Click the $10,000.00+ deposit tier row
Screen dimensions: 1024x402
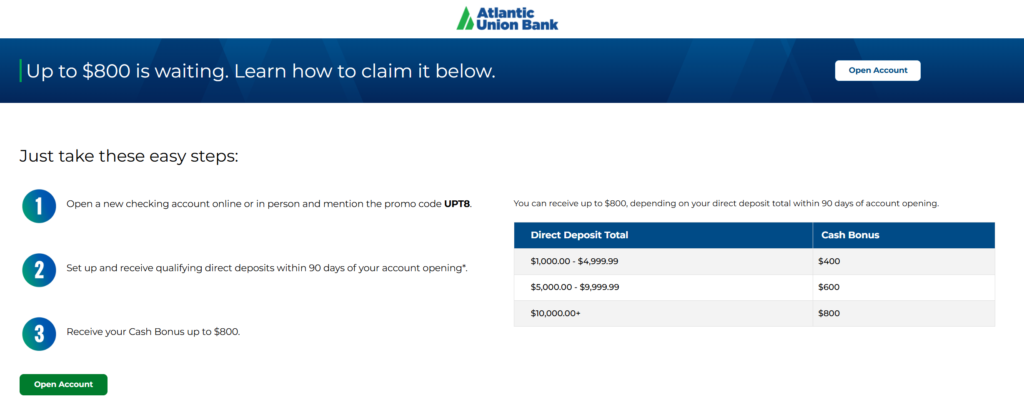point(754,313)
